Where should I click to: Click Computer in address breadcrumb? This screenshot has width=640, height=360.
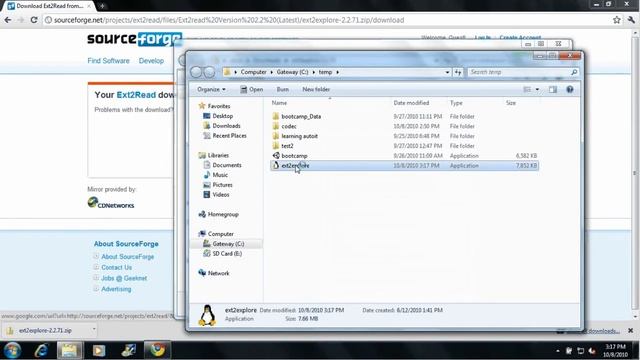click(253, 72)
